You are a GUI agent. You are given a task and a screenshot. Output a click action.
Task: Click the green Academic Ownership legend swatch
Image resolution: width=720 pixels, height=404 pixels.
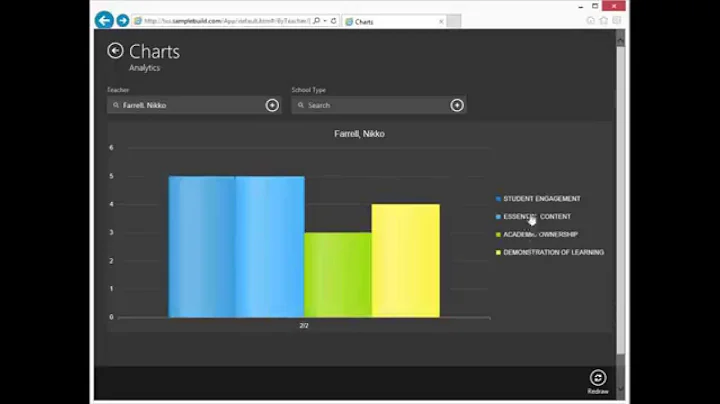coord(498,235)
